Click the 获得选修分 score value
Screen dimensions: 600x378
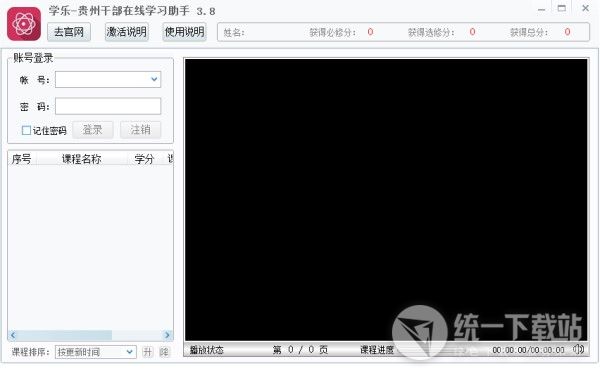pyautogui.click(x=472, y=32)
